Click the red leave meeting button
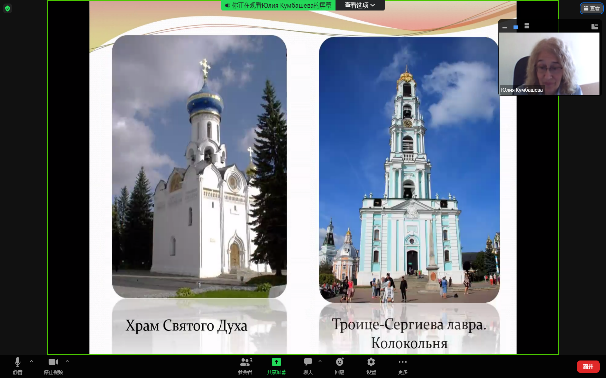This screenshot has height=378, width=606. tap(588, 366)
